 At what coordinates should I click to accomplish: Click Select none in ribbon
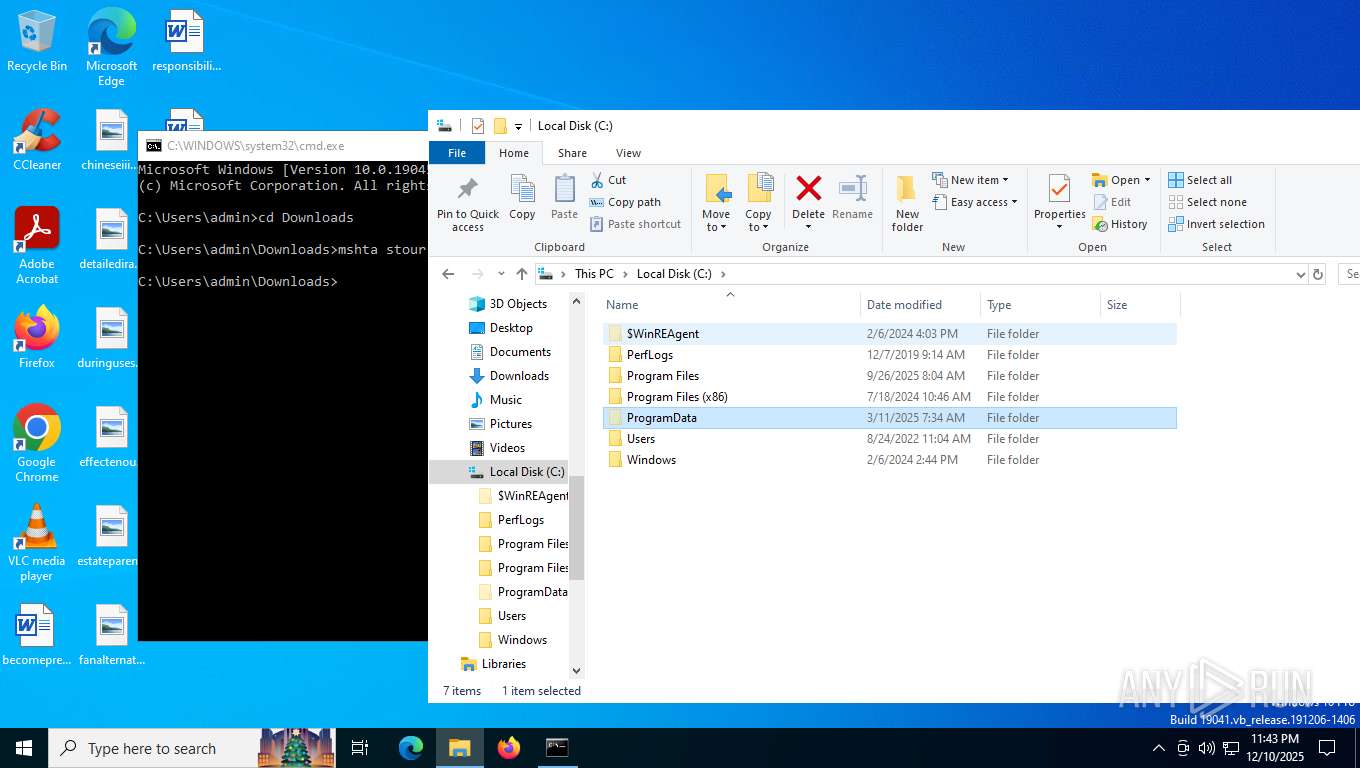pos(1207,202)
